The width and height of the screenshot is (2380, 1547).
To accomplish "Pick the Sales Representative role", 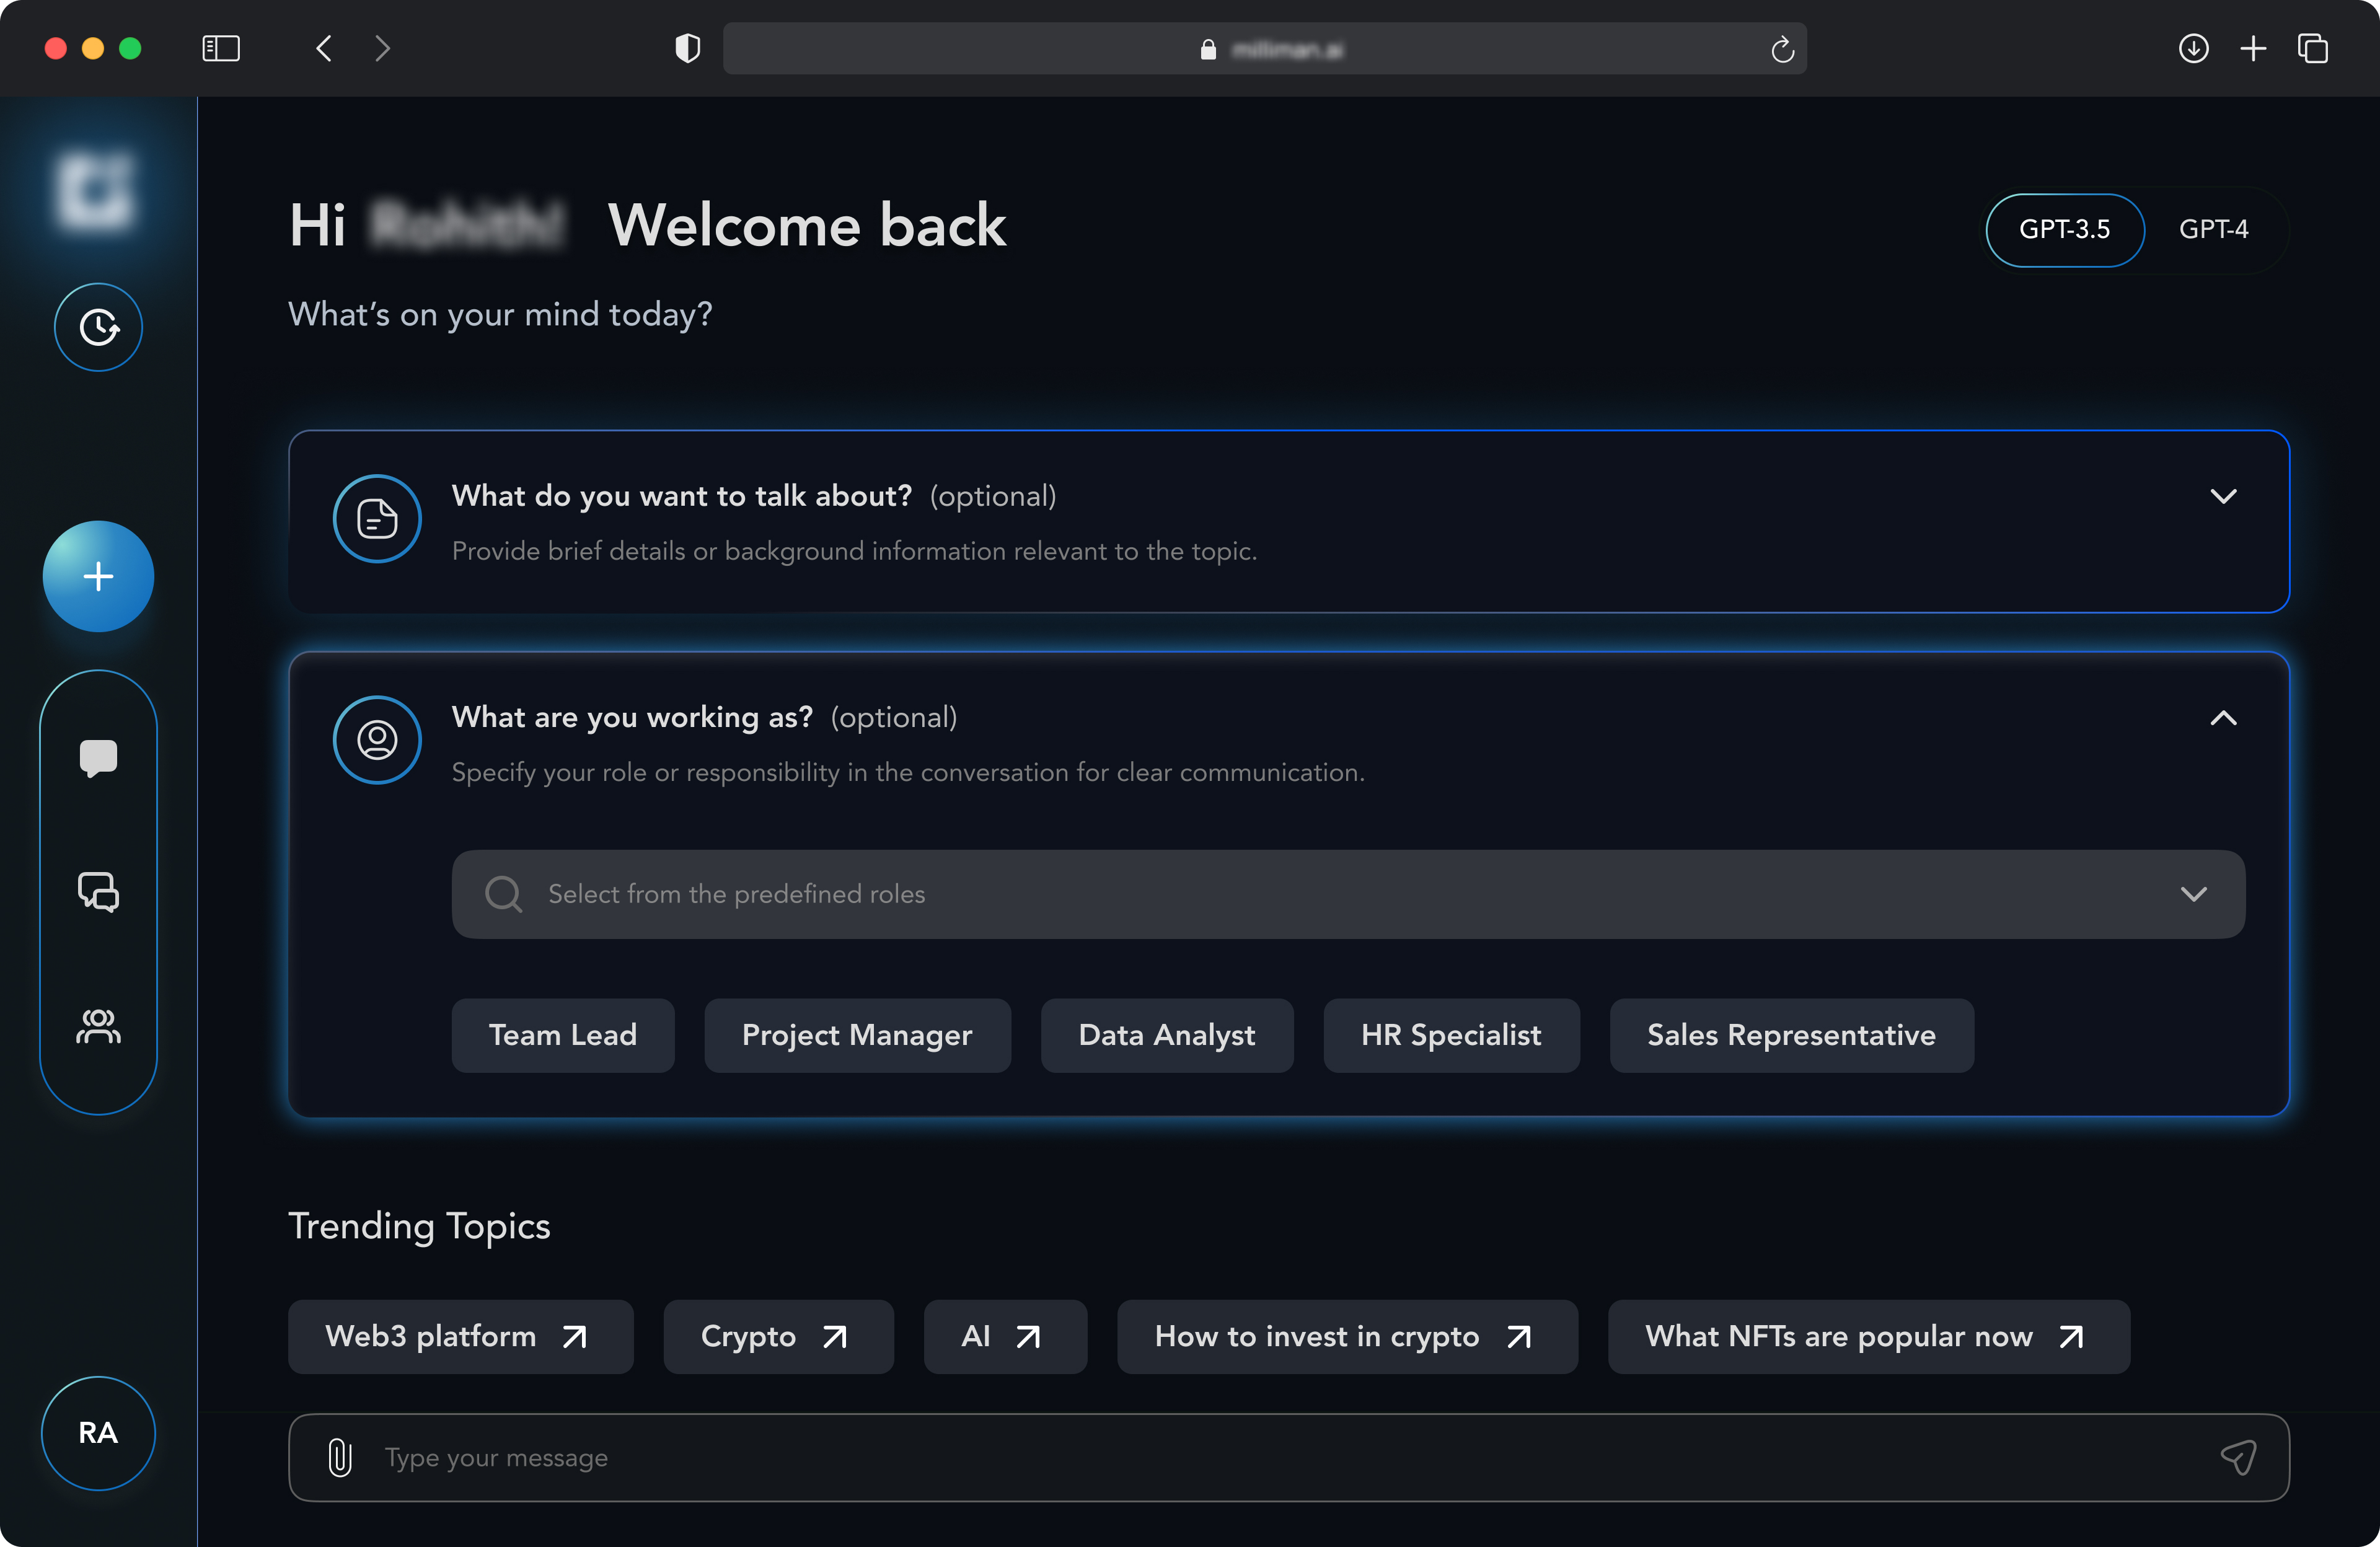I will point(1791,1035).
